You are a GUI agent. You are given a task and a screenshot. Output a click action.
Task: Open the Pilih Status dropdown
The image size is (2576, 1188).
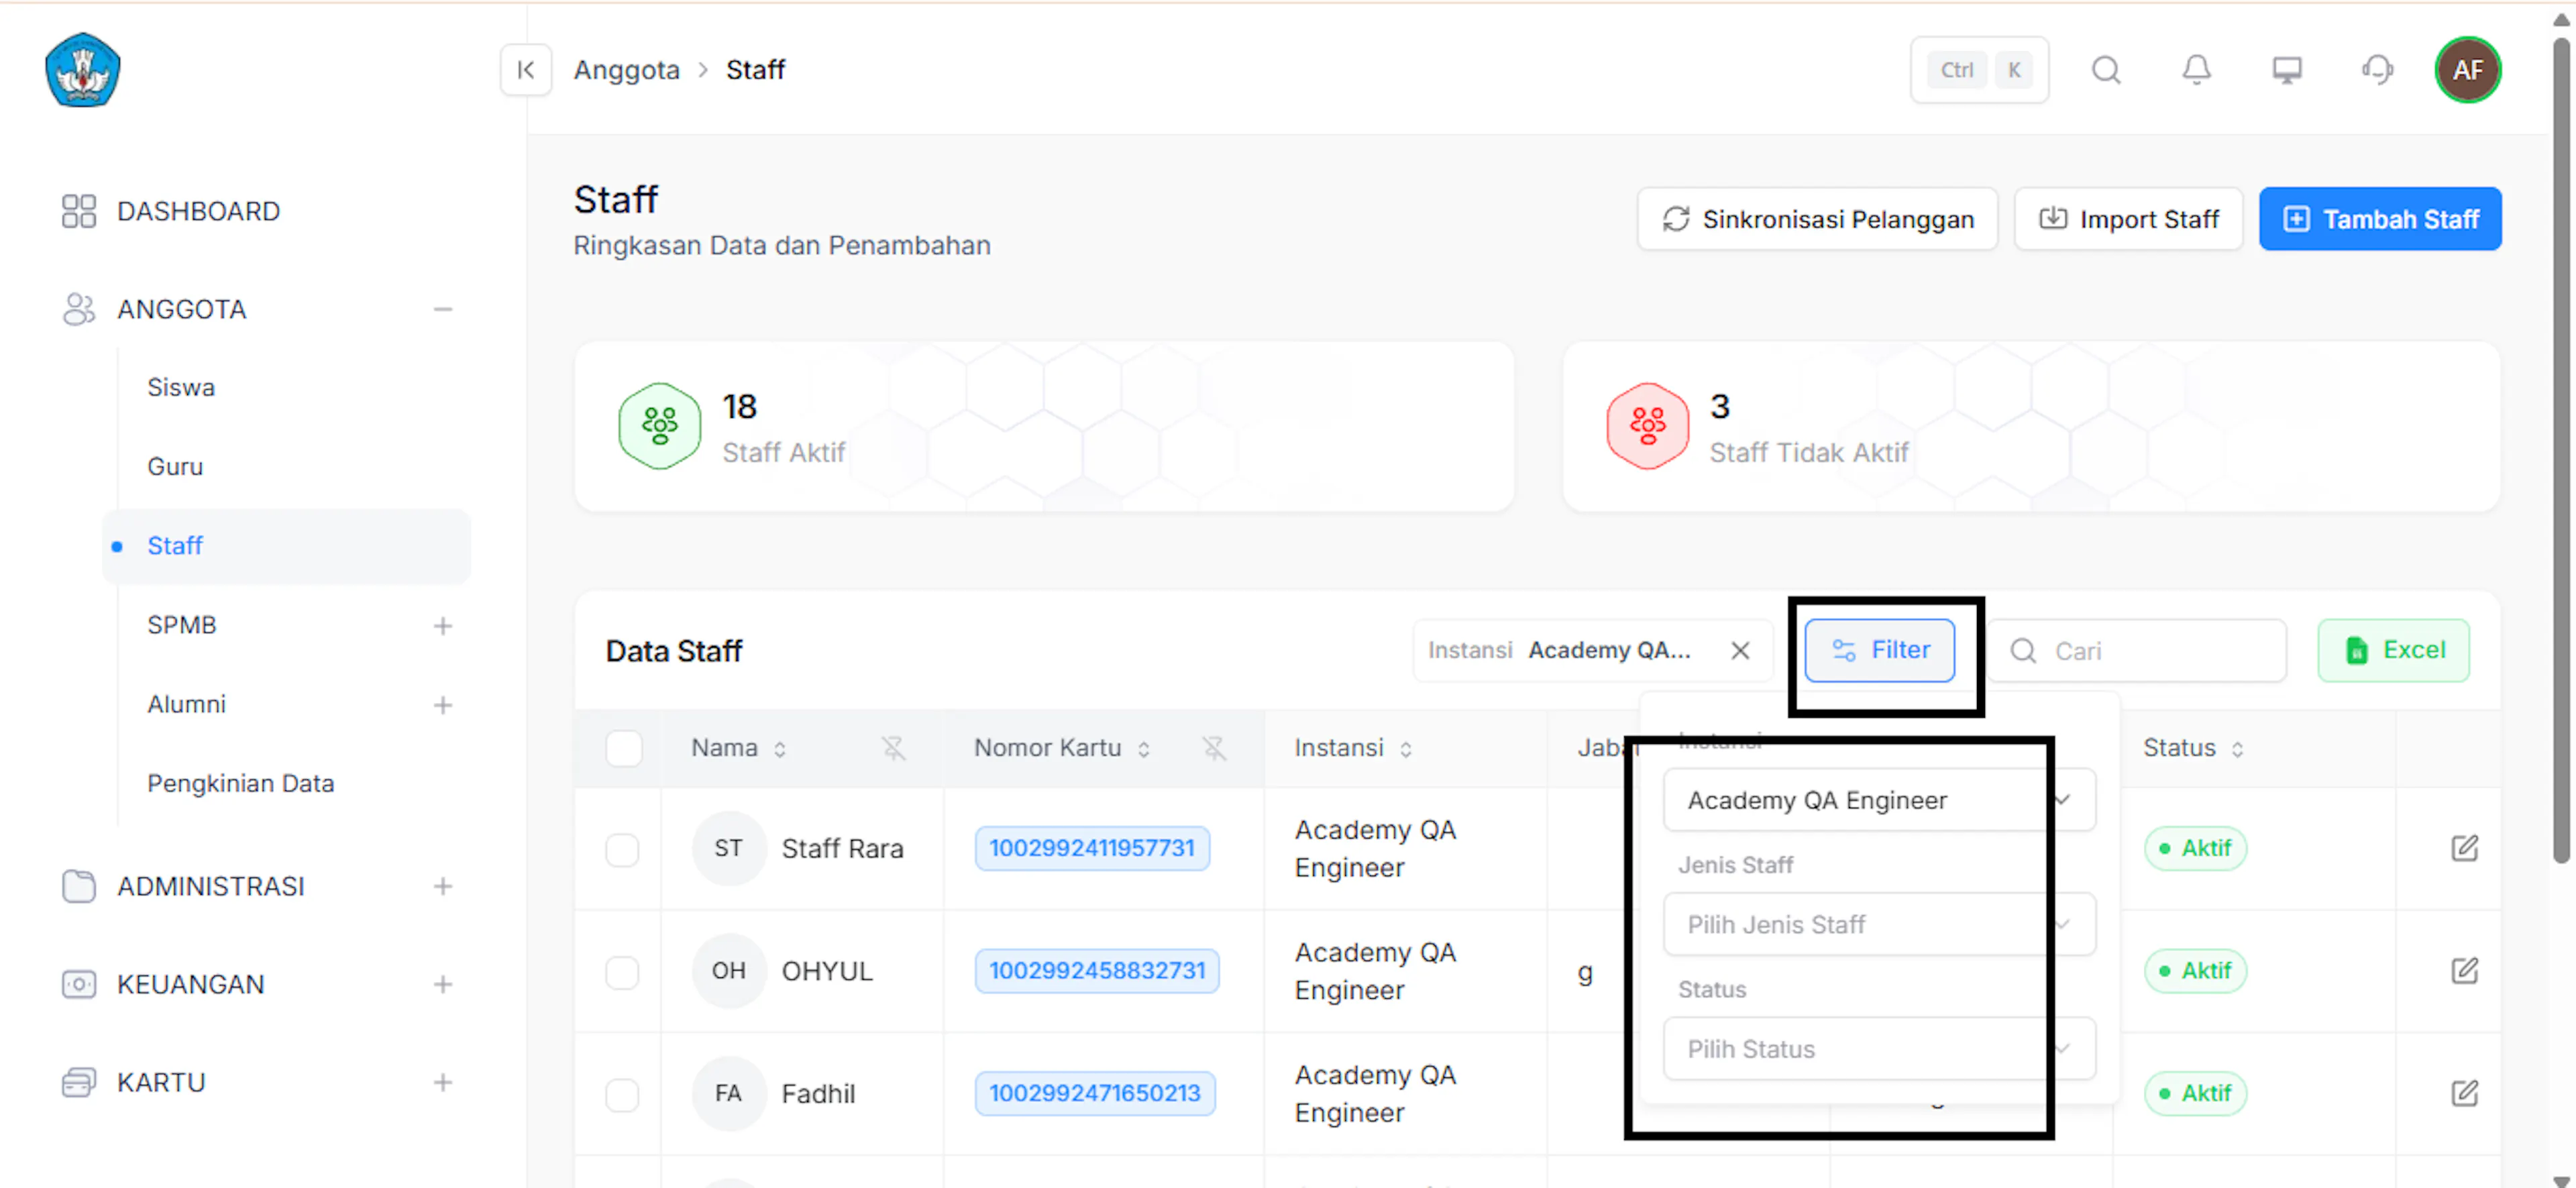point(1878,1049)
